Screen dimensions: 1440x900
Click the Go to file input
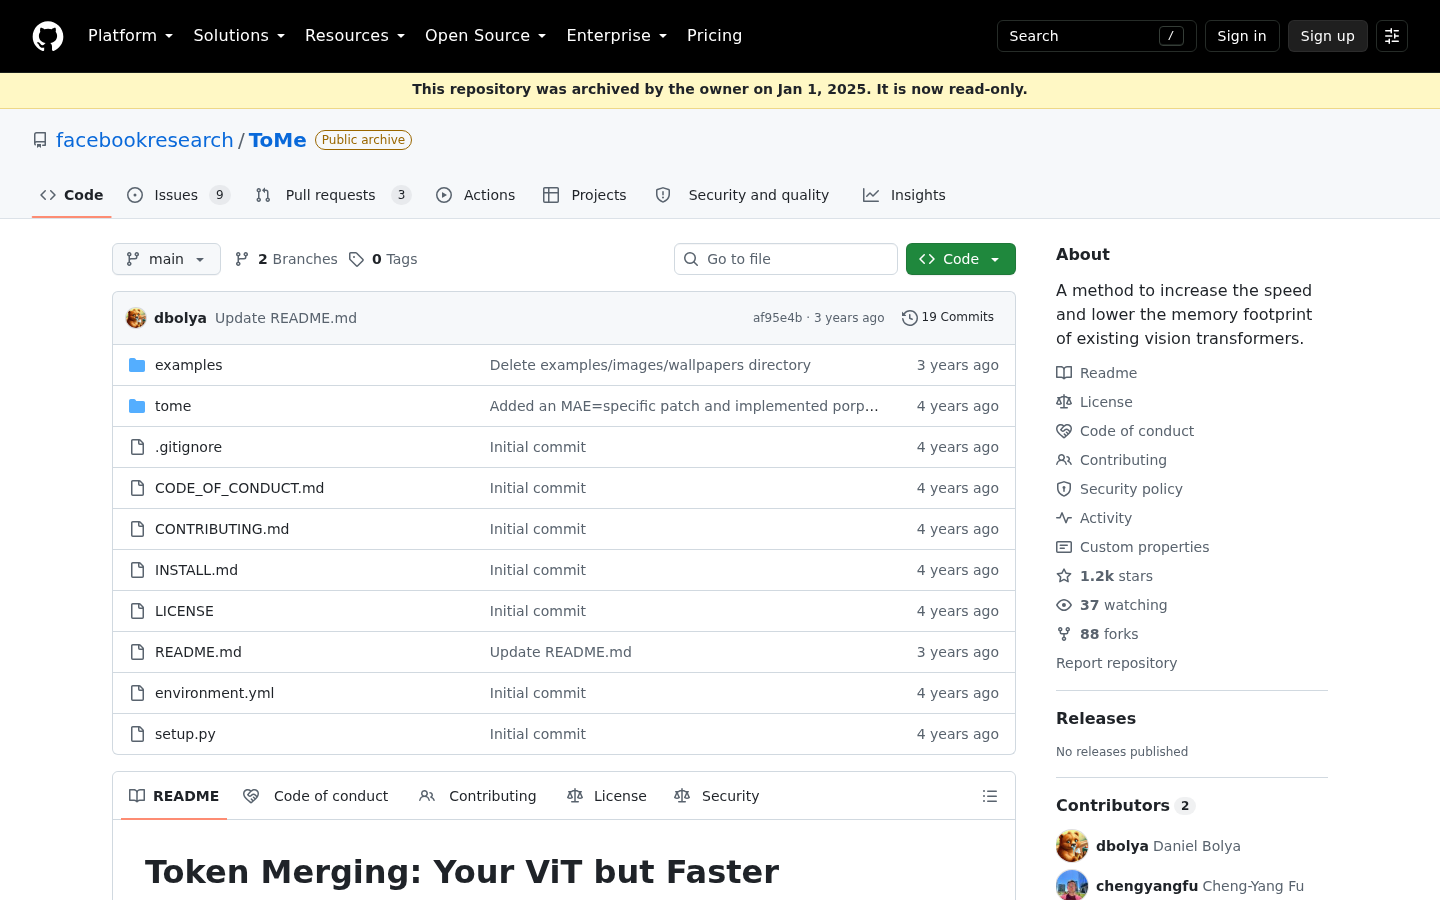[x=786, y=259]
